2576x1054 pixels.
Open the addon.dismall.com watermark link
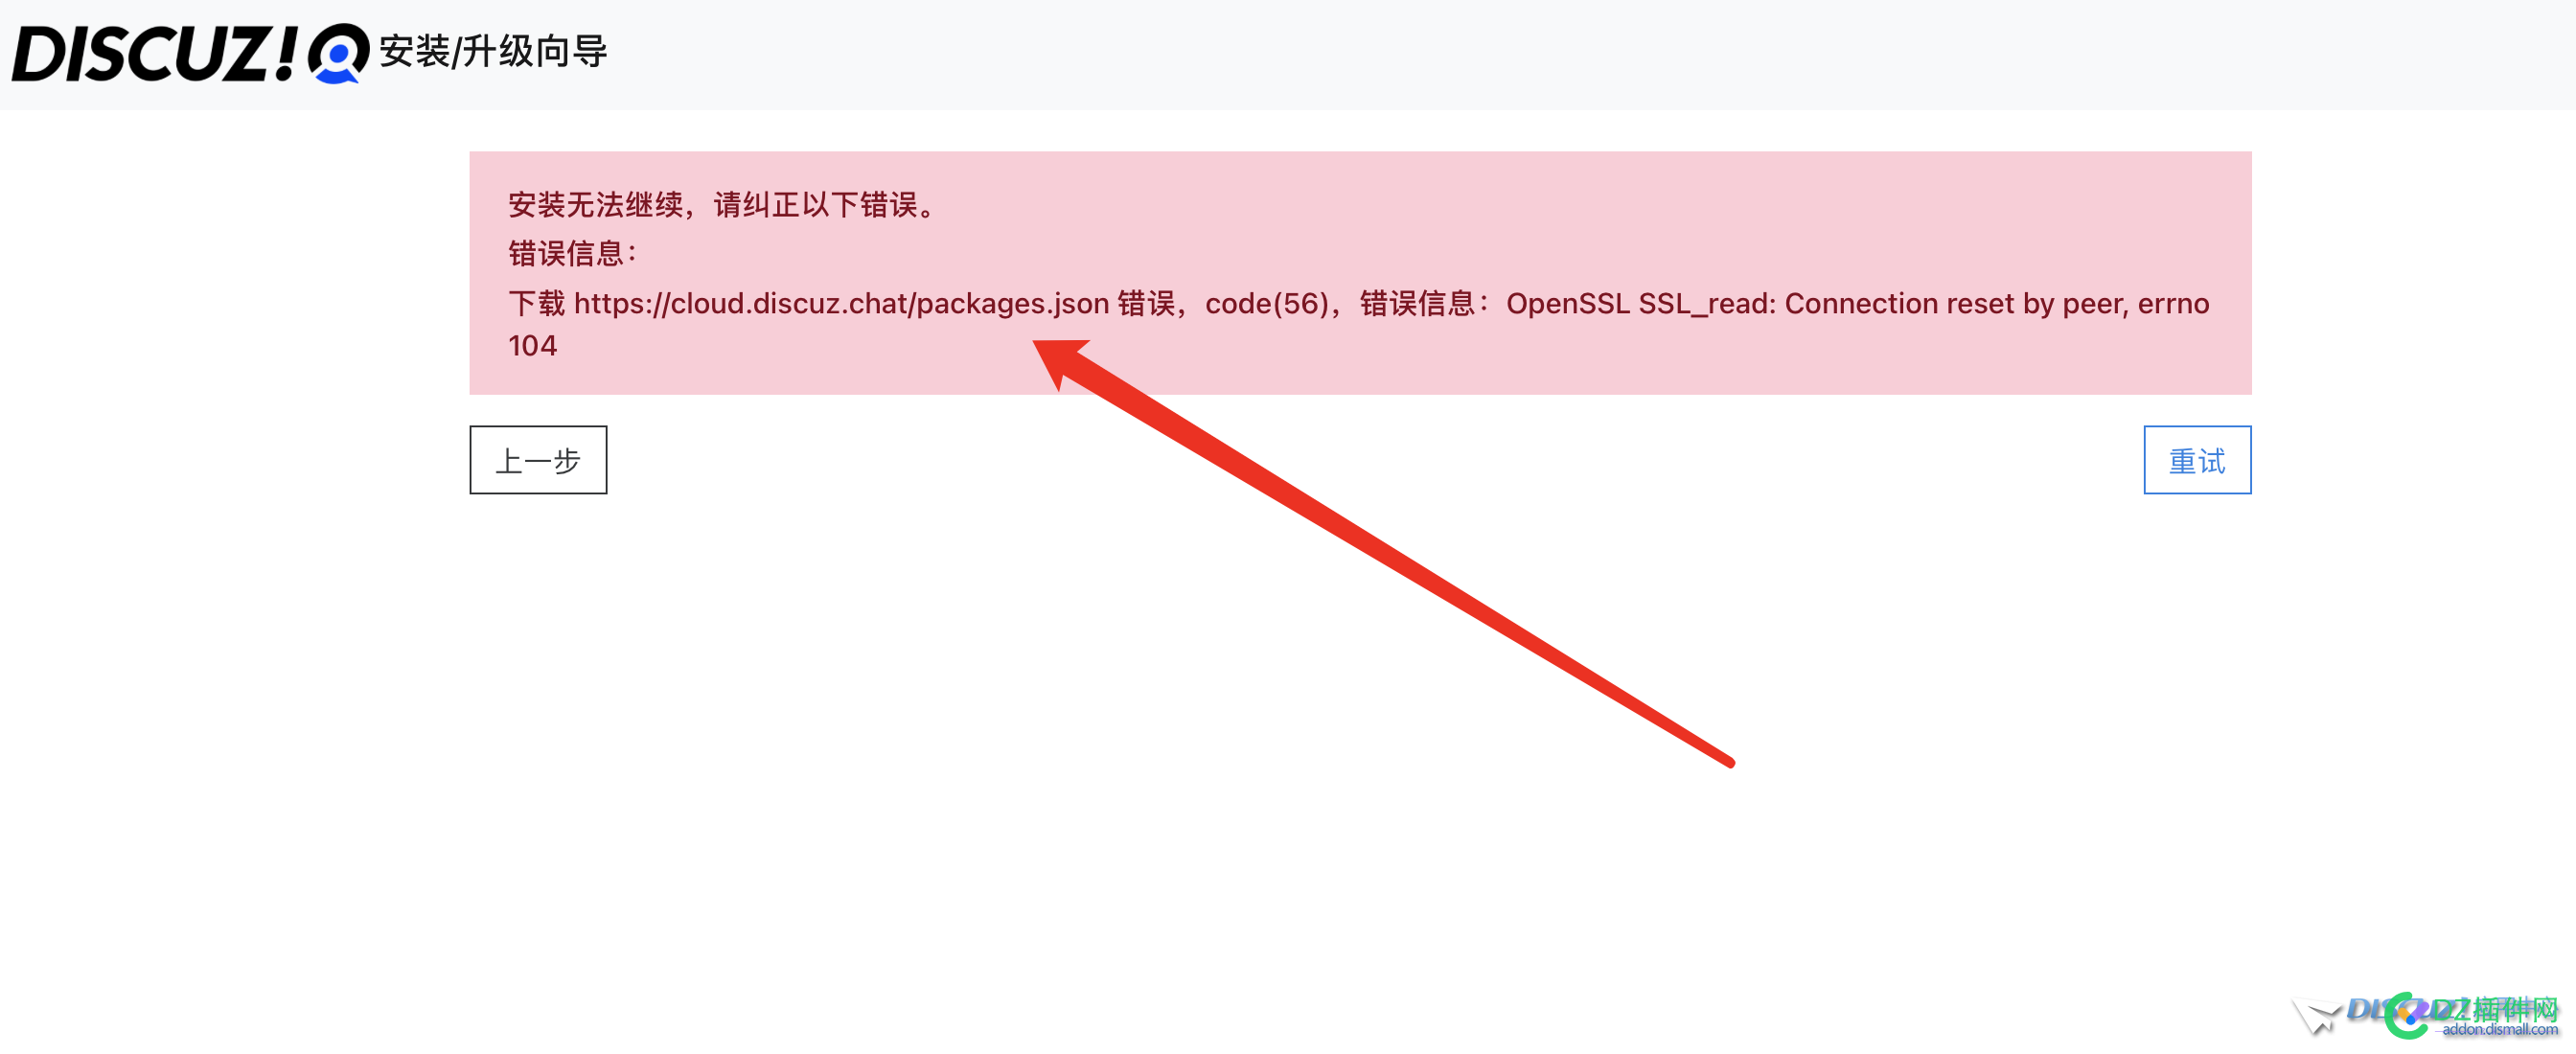click(2499, 1030)
